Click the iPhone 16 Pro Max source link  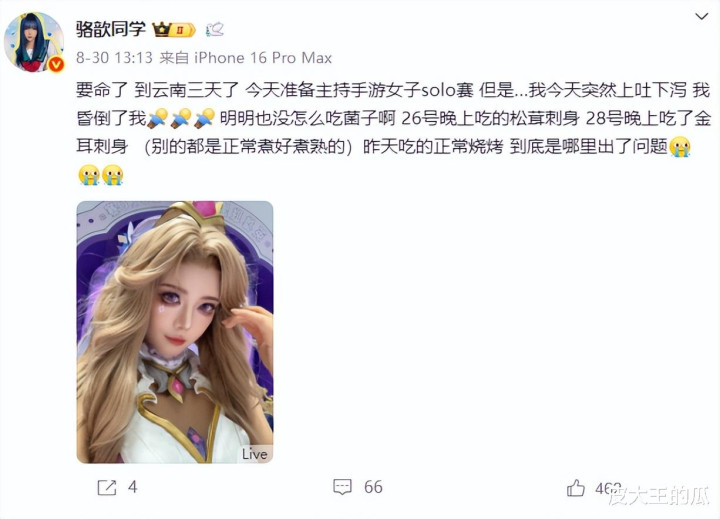coord(263,58)
